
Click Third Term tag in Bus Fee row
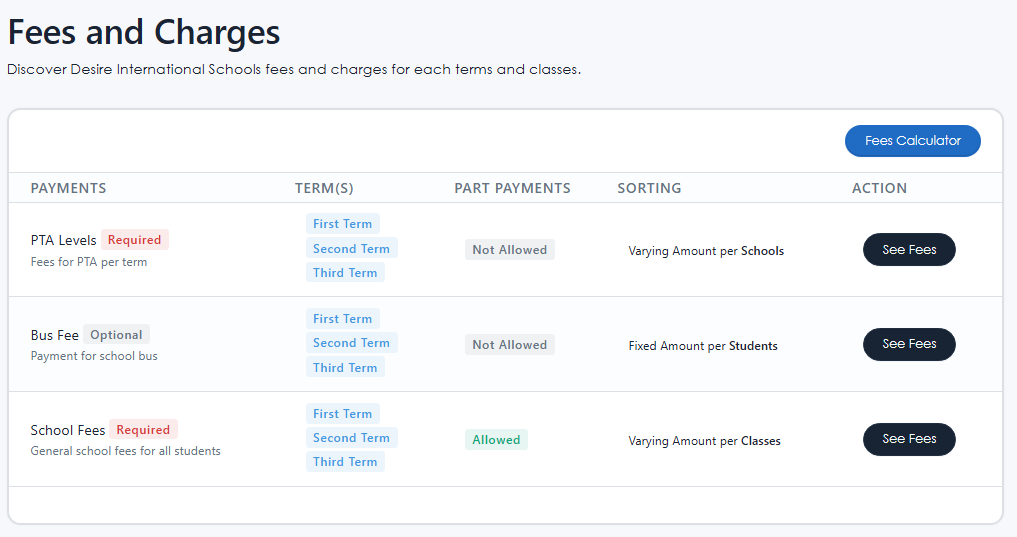(x=345, y=367)
